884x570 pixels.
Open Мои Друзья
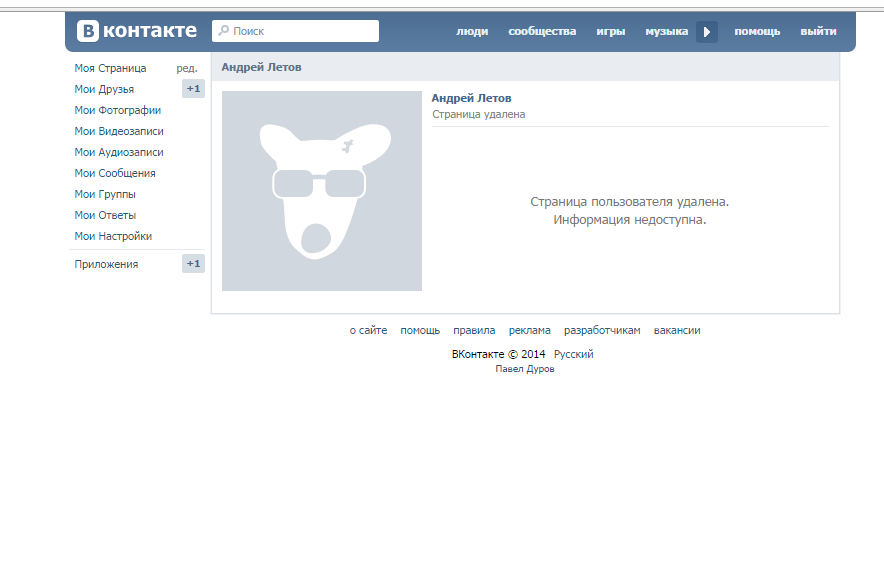pos(104,89)
